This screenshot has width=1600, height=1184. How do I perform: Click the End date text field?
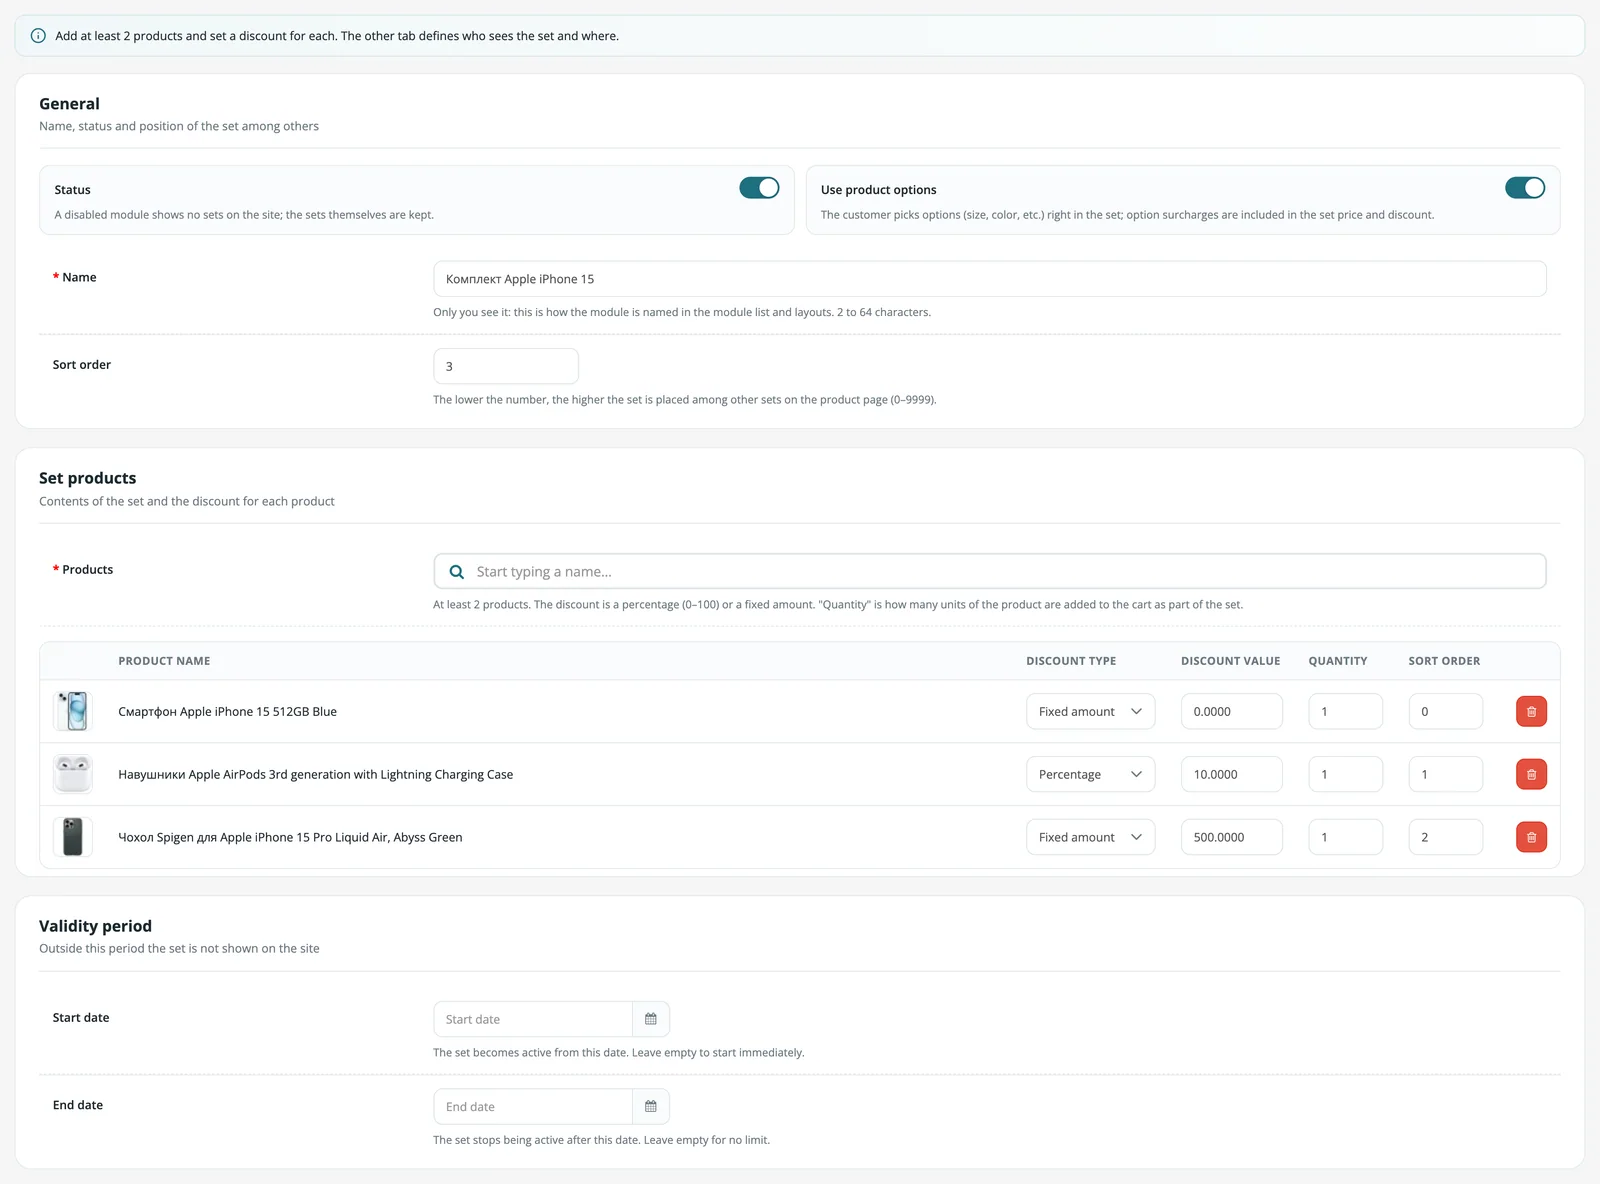pos(533,1106)
